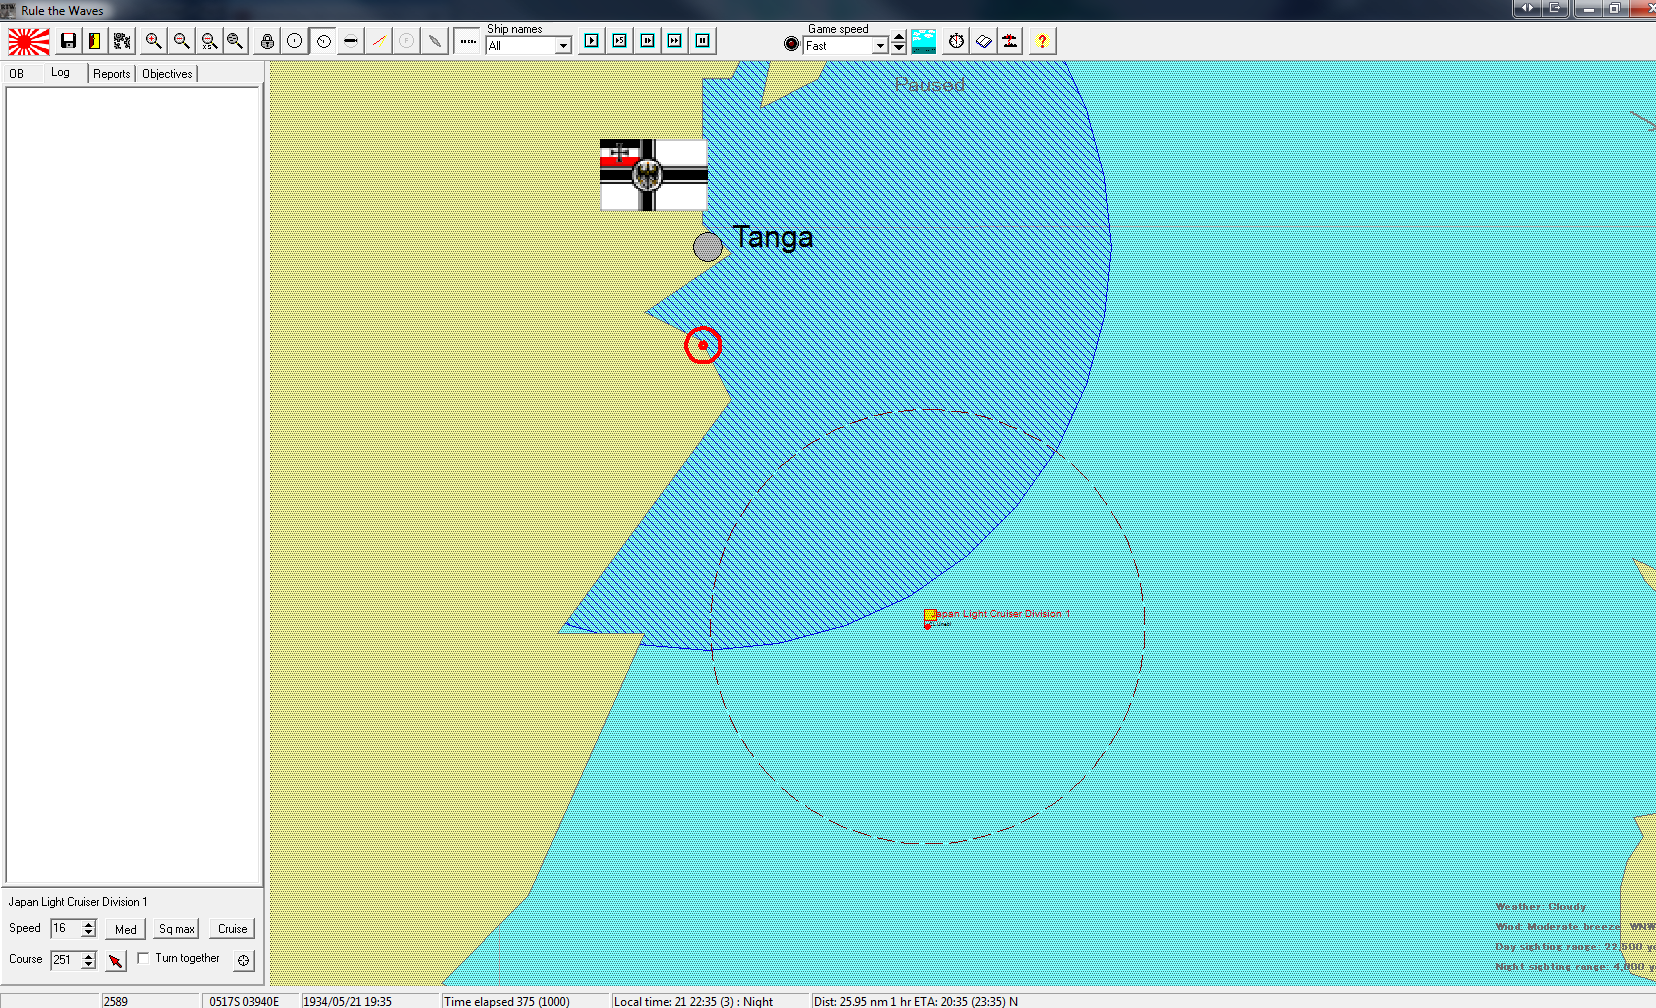Click the ship with question mark icon
Image resolution: width=1656 pixels, height=1008 pixels.
pyautogui.click(x=1011, y=41)
